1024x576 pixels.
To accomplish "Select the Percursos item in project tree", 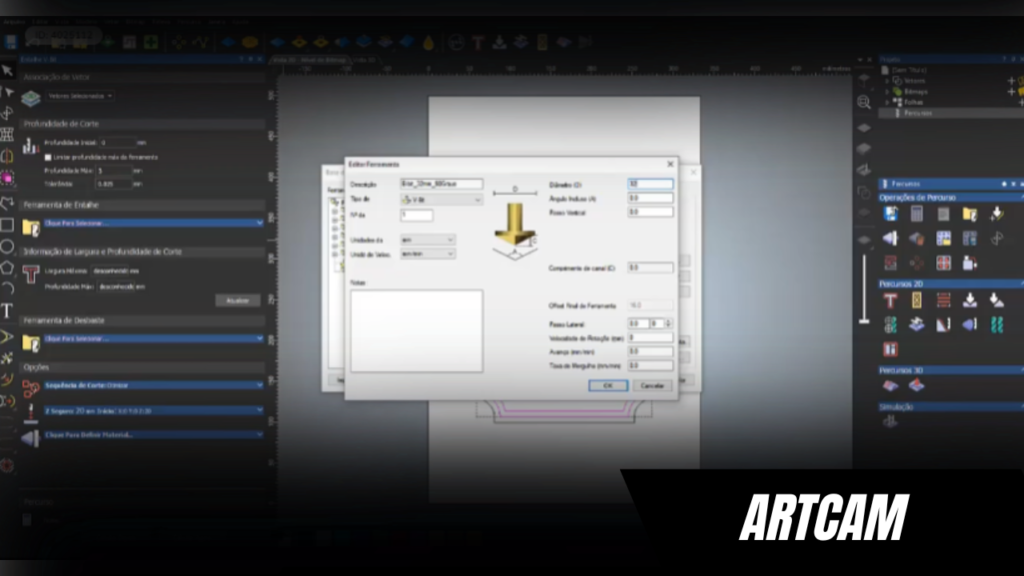I will (x=917, y=113).
